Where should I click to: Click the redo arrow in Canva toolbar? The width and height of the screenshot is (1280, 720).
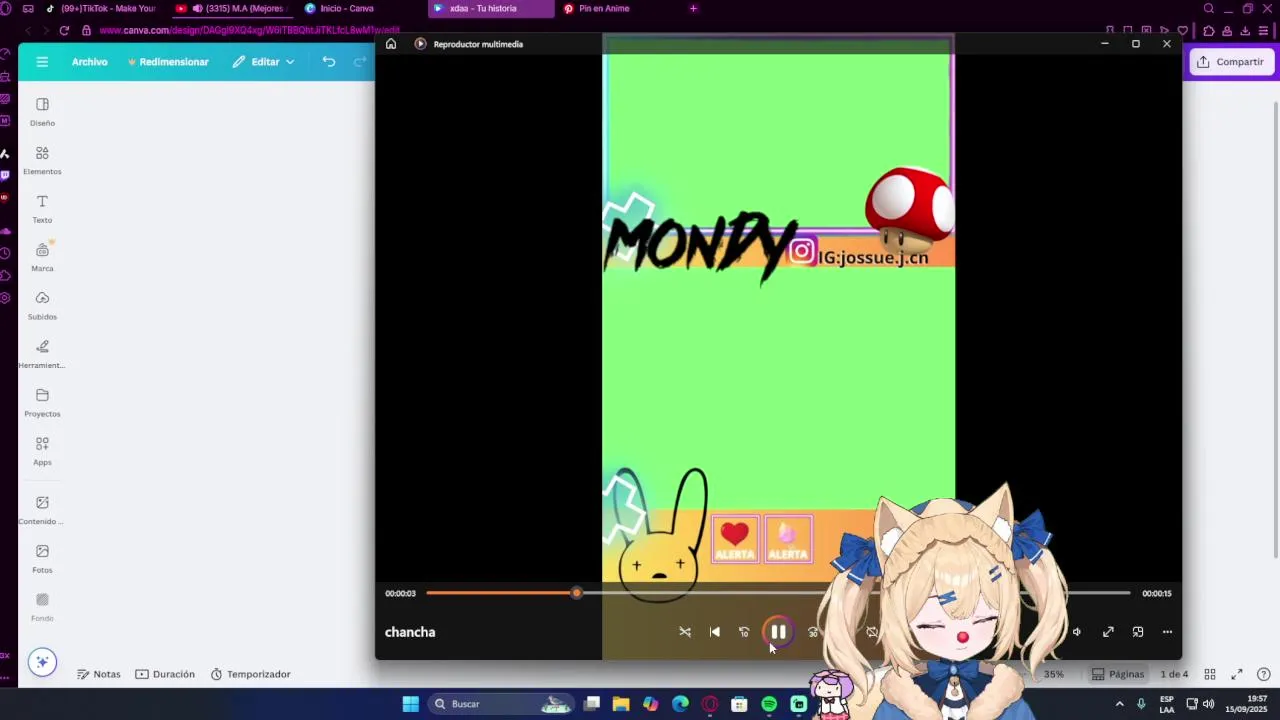click(x=360, y=62)
